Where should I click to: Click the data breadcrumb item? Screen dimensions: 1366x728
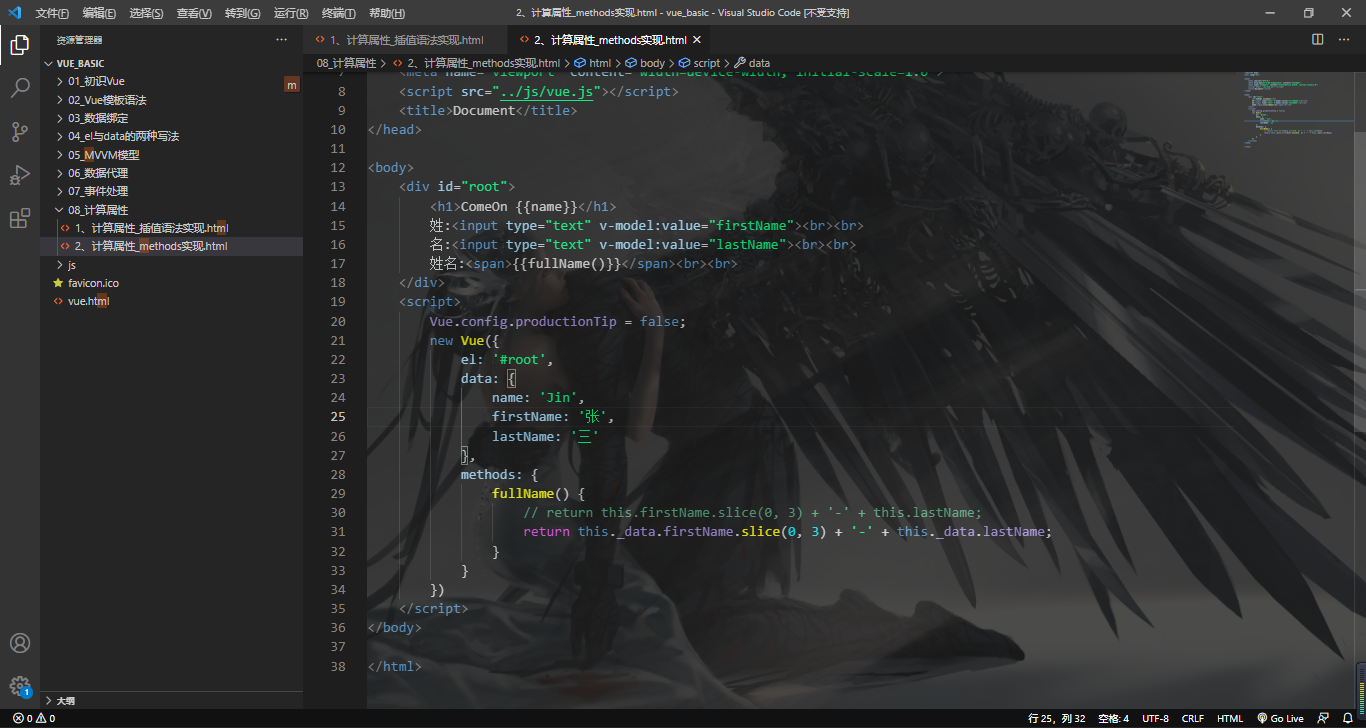pyautogui.click(x=752, y=63)
